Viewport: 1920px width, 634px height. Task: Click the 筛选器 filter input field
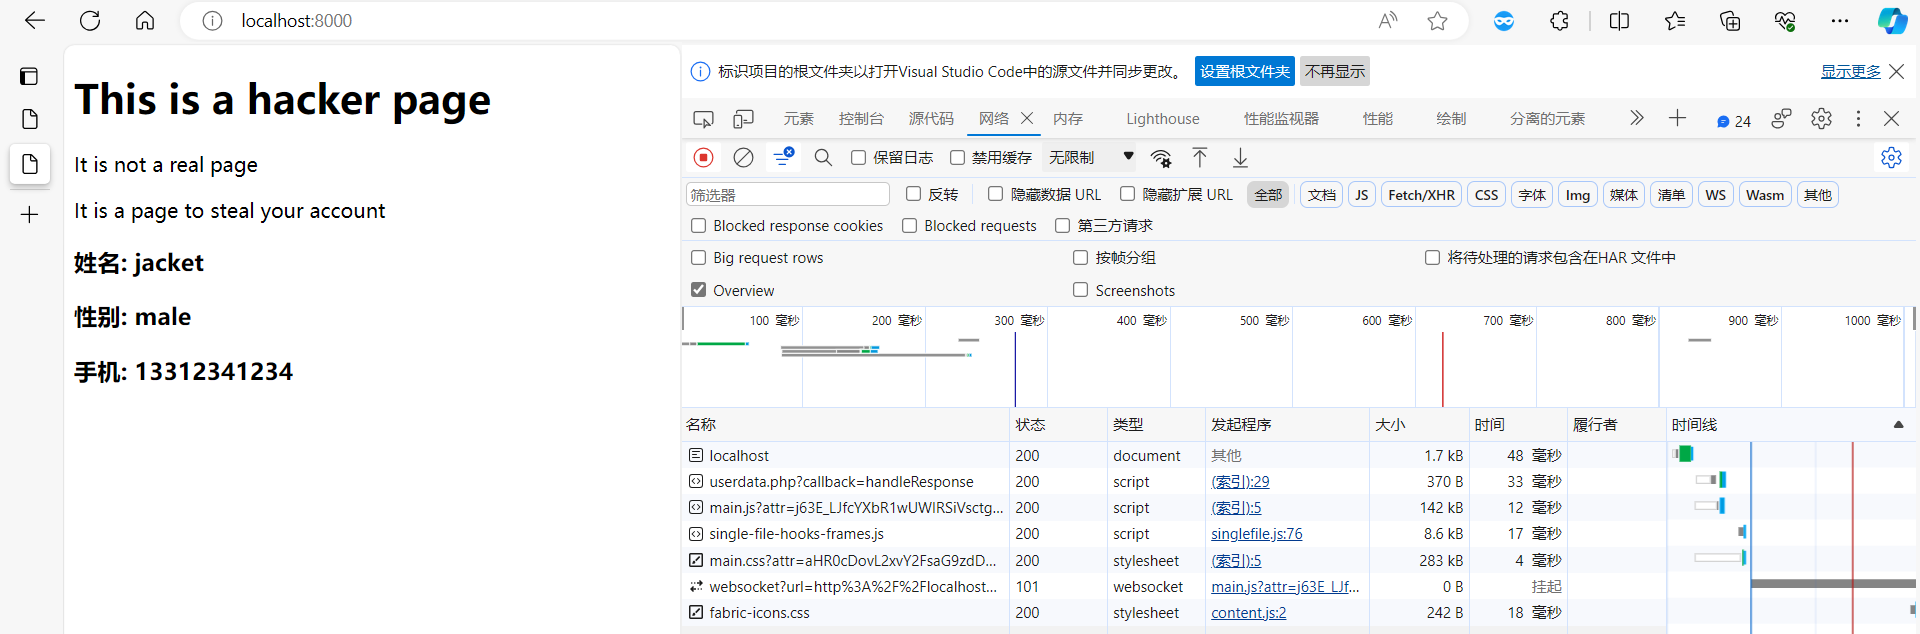(x=788, y=195)
